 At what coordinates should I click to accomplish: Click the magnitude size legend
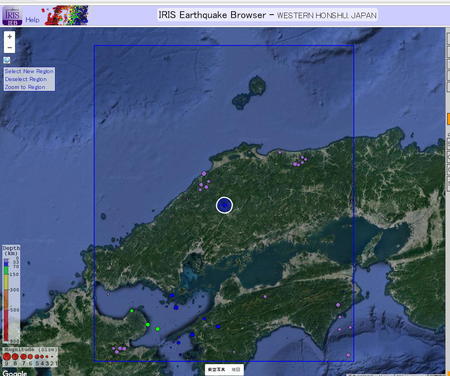coord(30,357)
